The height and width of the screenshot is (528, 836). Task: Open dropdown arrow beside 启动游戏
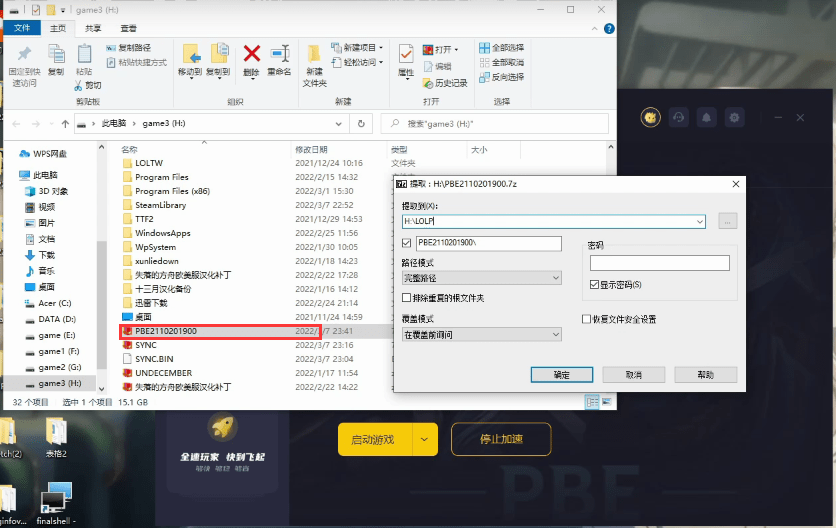click(x=425, y=439)
